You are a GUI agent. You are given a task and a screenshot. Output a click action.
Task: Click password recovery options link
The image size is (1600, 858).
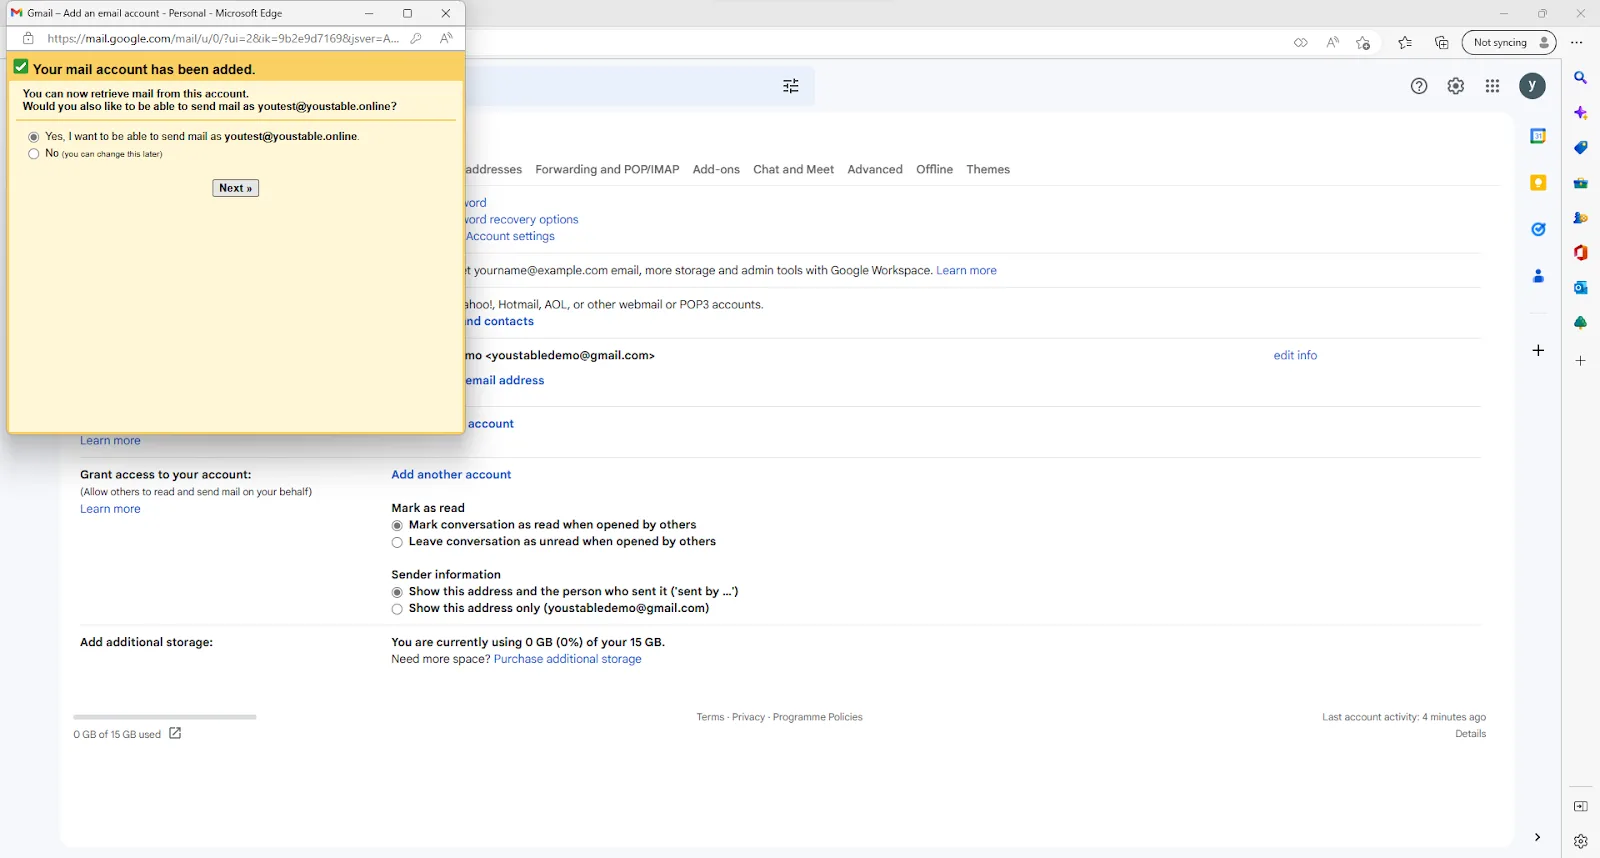tap(522, 219)
